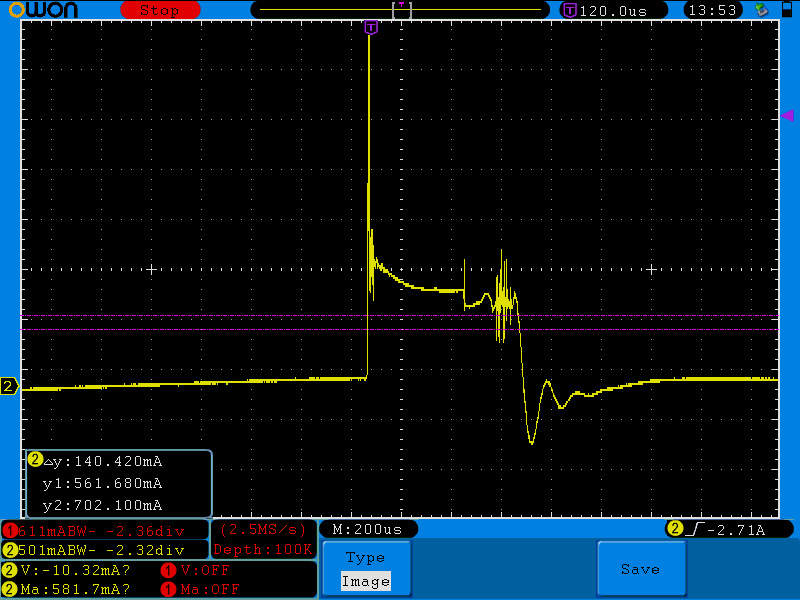This screenshot has height=600, width=800.
Task: Toggle the red Stop run status
Action: pos(159,10)
